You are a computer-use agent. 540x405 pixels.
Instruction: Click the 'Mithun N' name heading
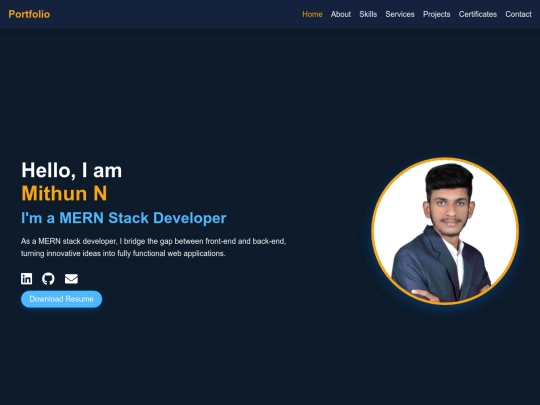click(x=64, y=193)
